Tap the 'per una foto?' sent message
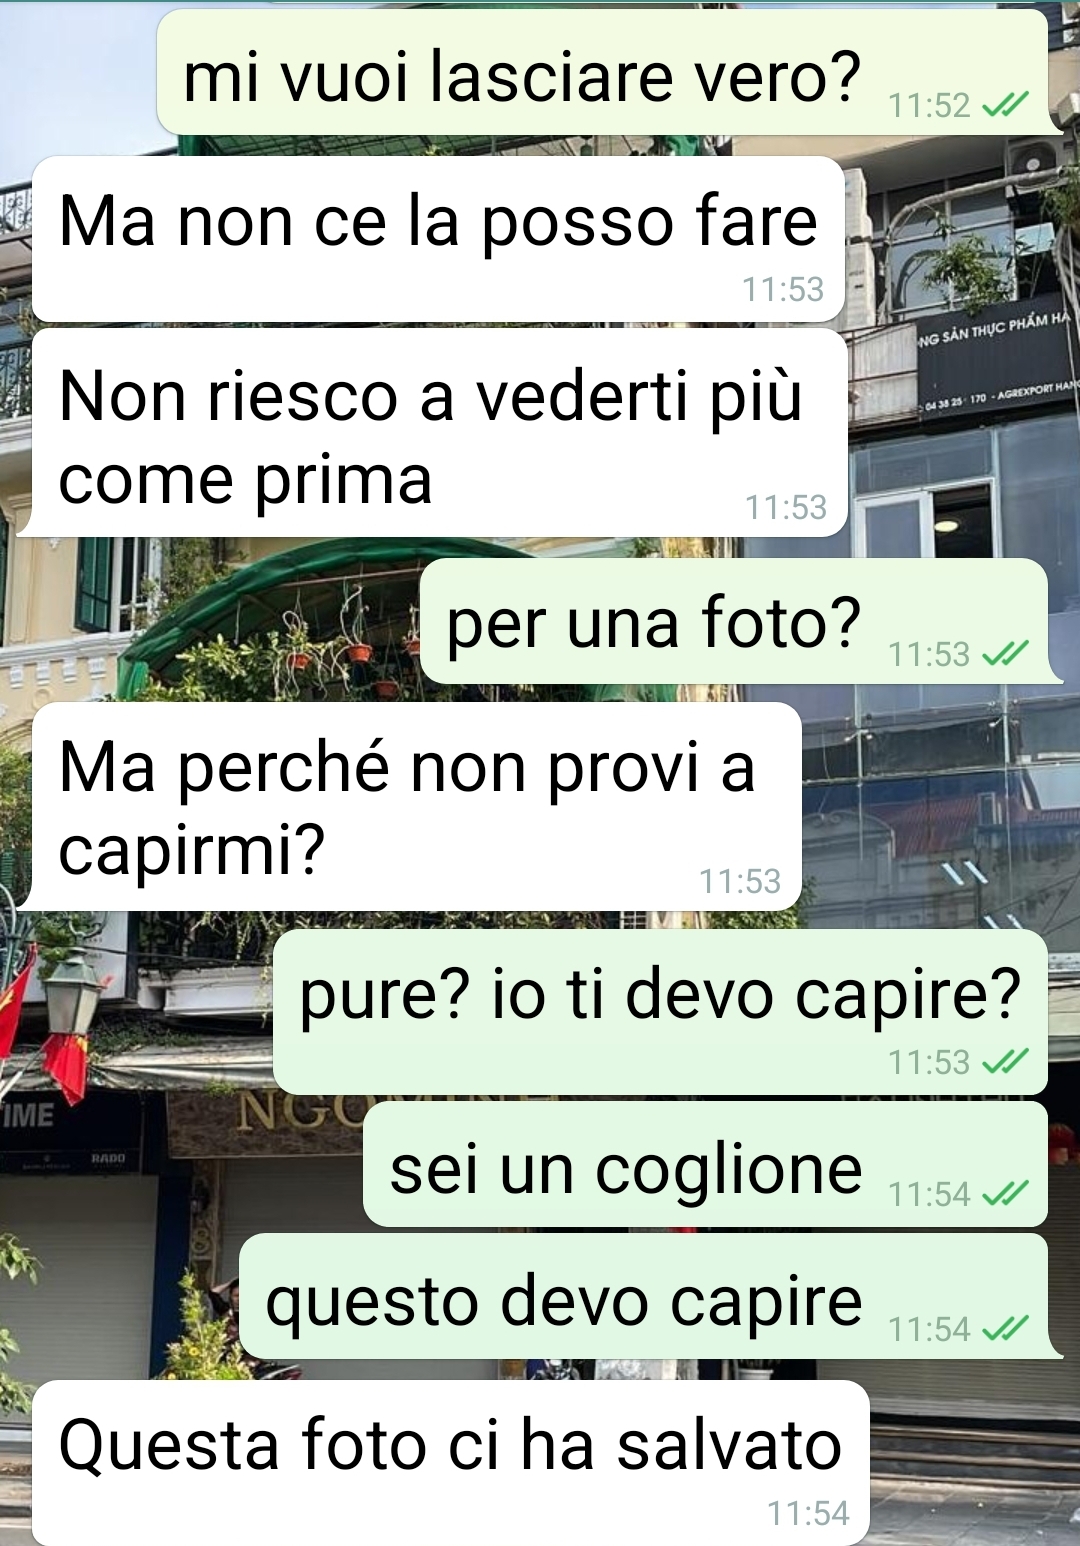This screenshot has width=1080, height=1546. click(734, 621)
